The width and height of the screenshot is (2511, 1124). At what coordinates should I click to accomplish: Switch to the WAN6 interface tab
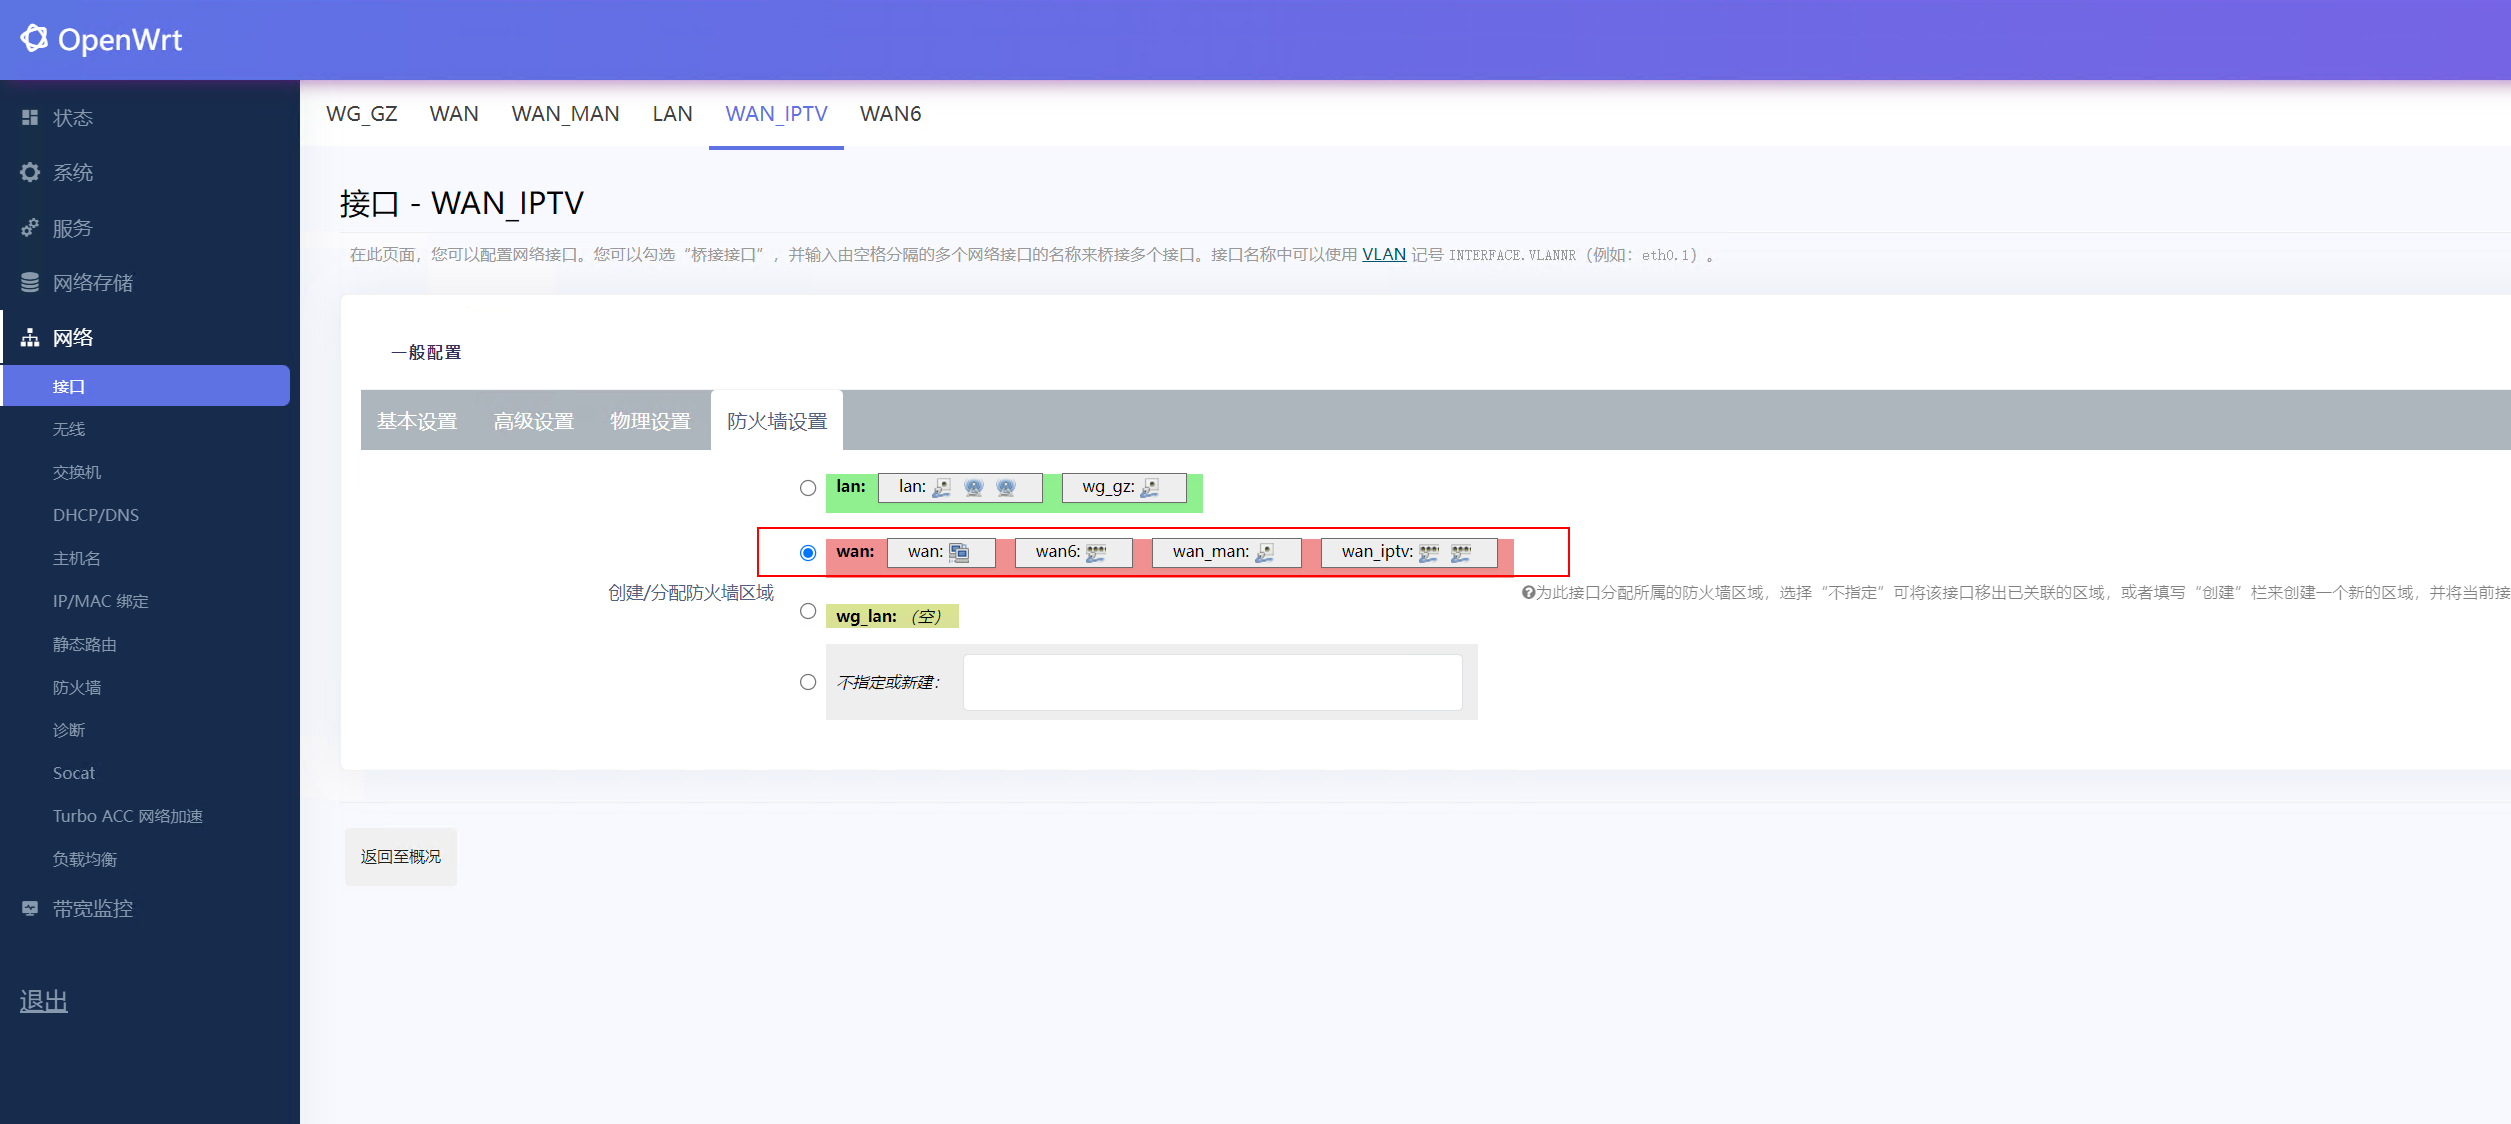(890, 114)
